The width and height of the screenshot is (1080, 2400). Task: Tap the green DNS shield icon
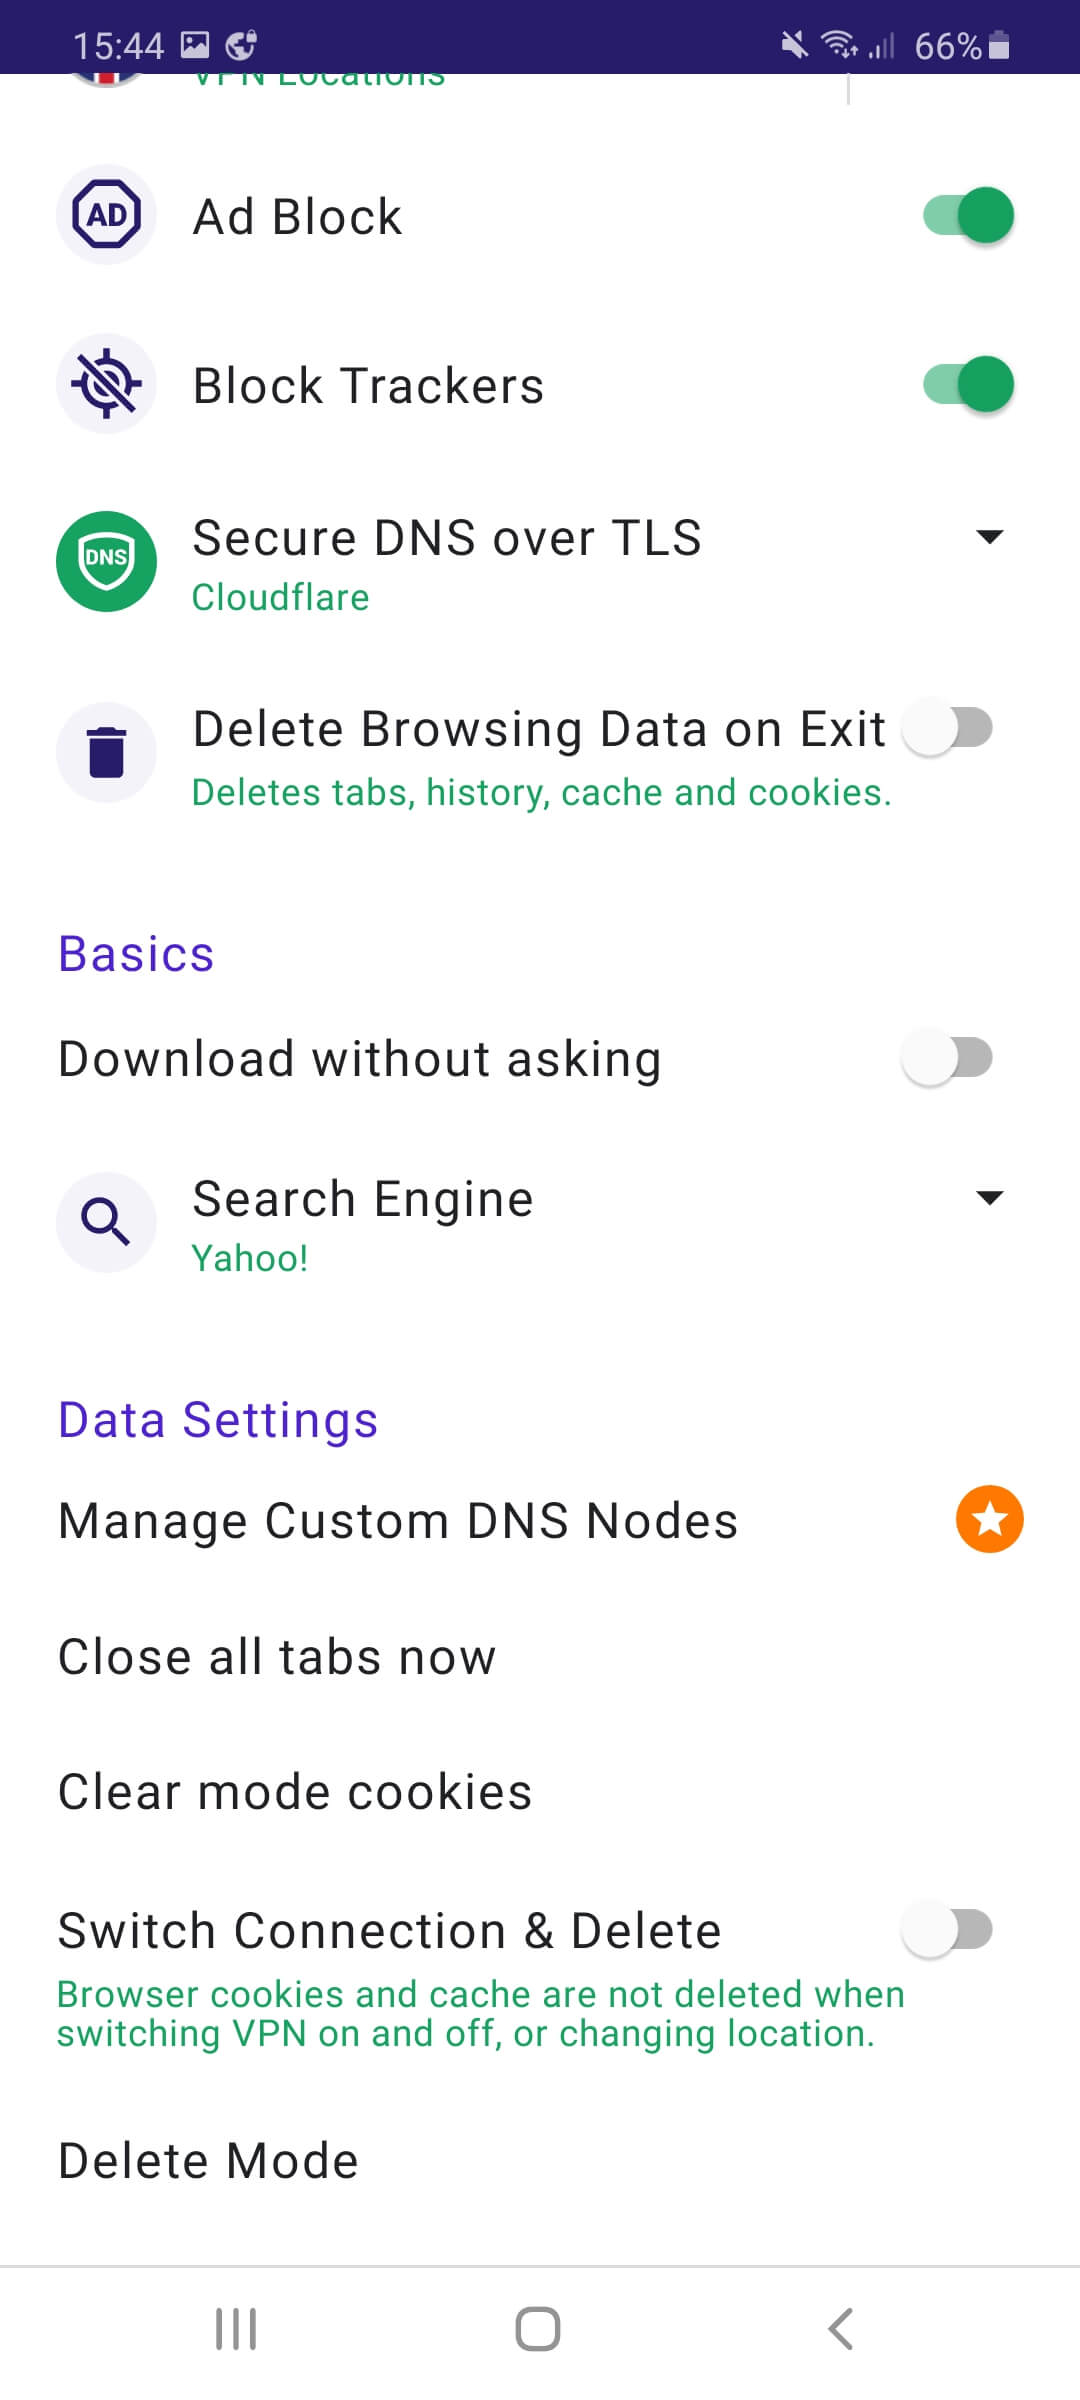pos(106,561)
